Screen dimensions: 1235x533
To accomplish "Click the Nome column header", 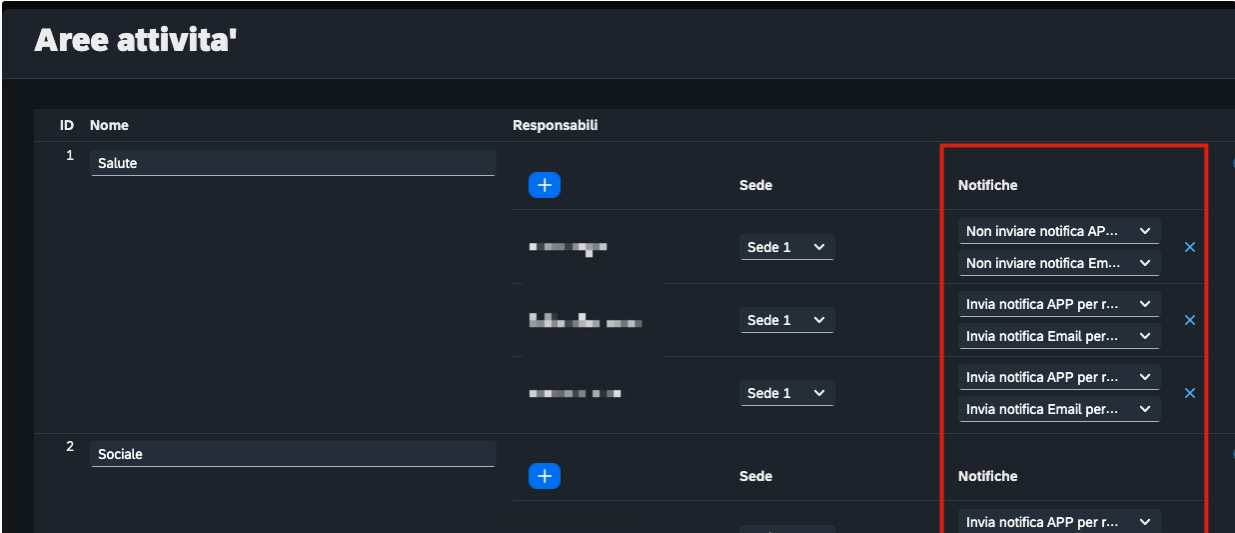I will 109,125.
